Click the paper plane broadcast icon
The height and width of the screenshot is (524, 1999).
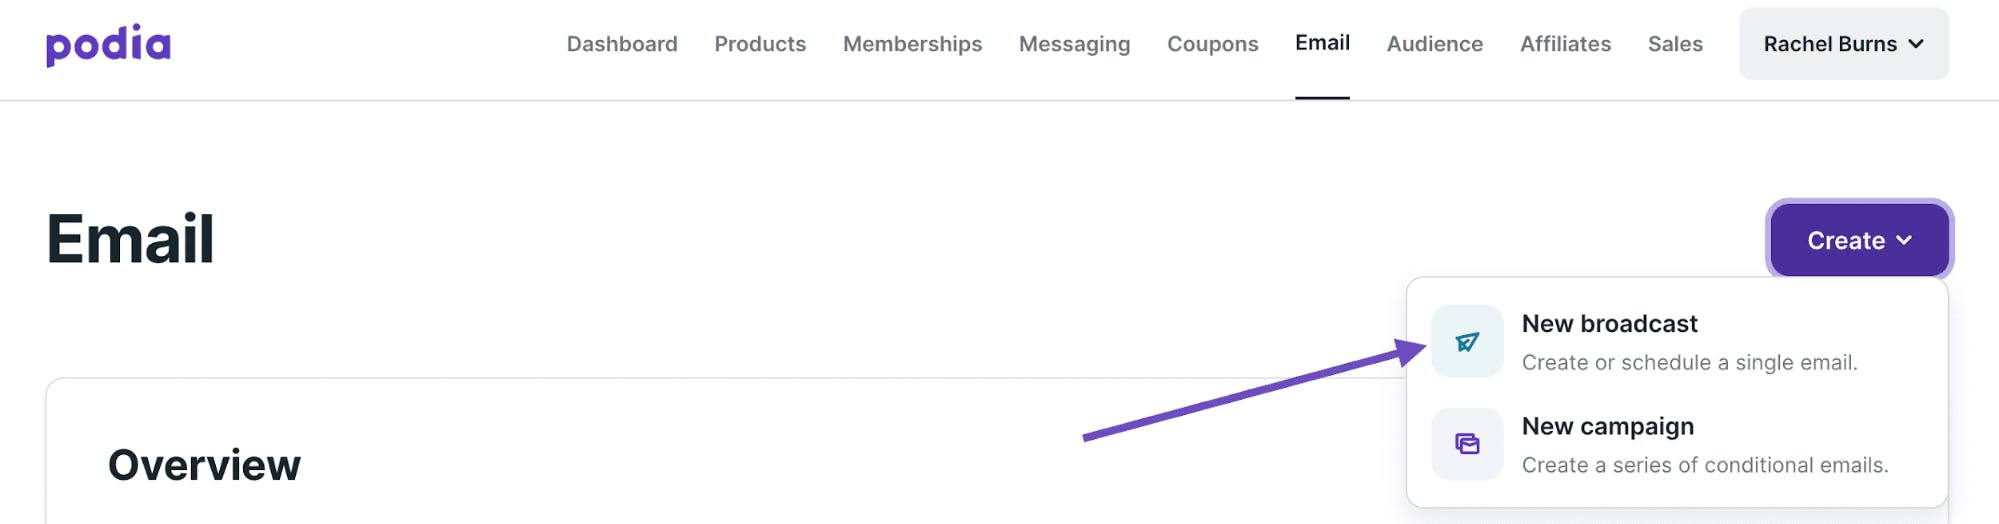1467,342
